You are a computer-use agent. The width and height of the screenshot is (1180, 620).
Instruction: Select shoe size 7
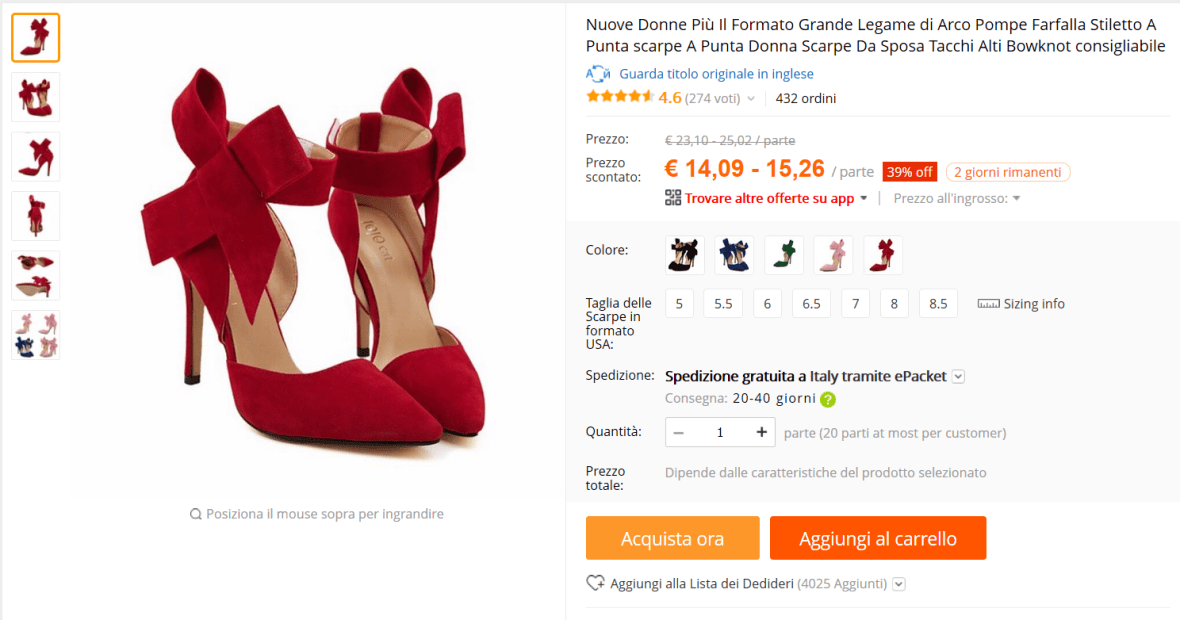855,304
